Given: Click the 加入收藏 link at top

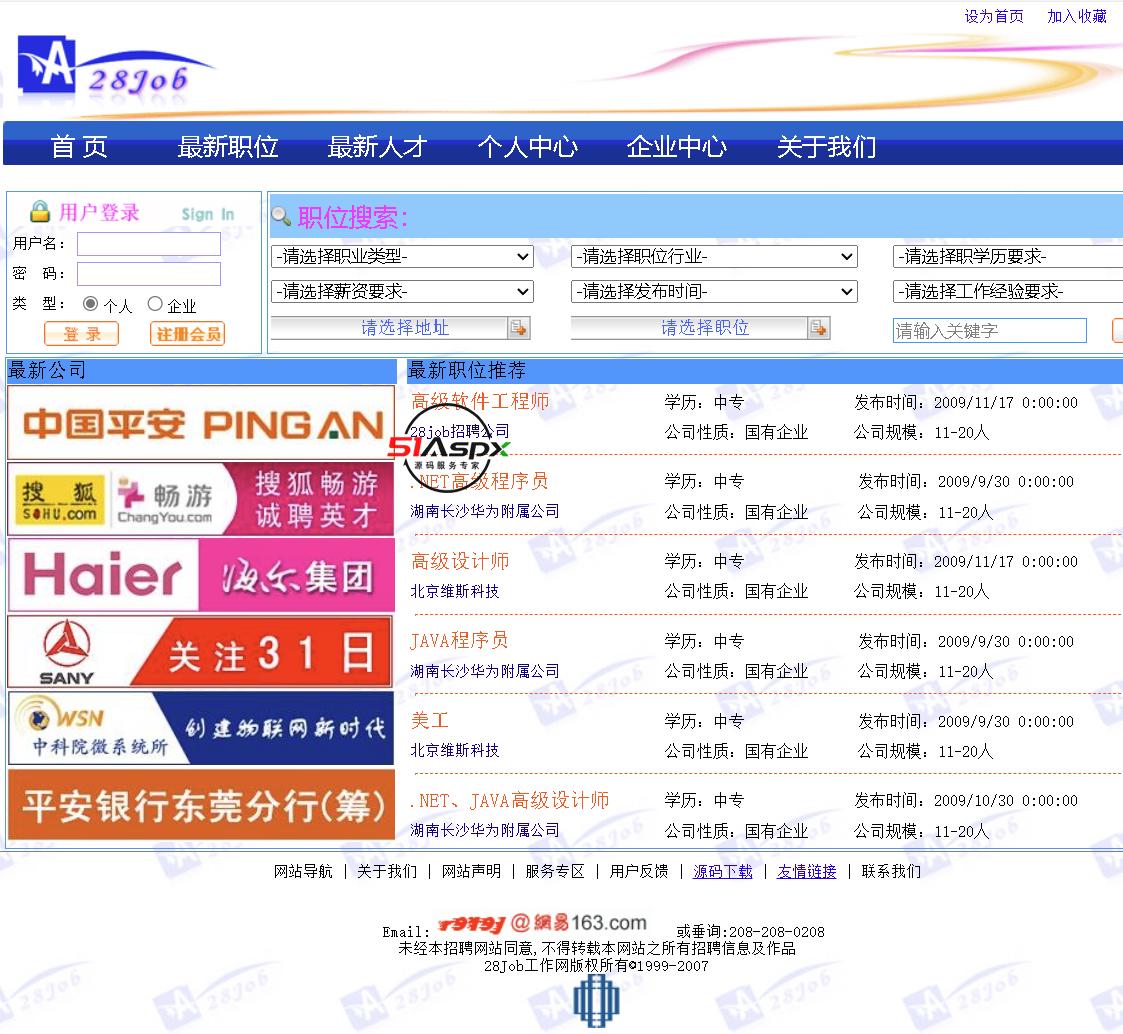Looking at the screenshot, I should 1076,16.
